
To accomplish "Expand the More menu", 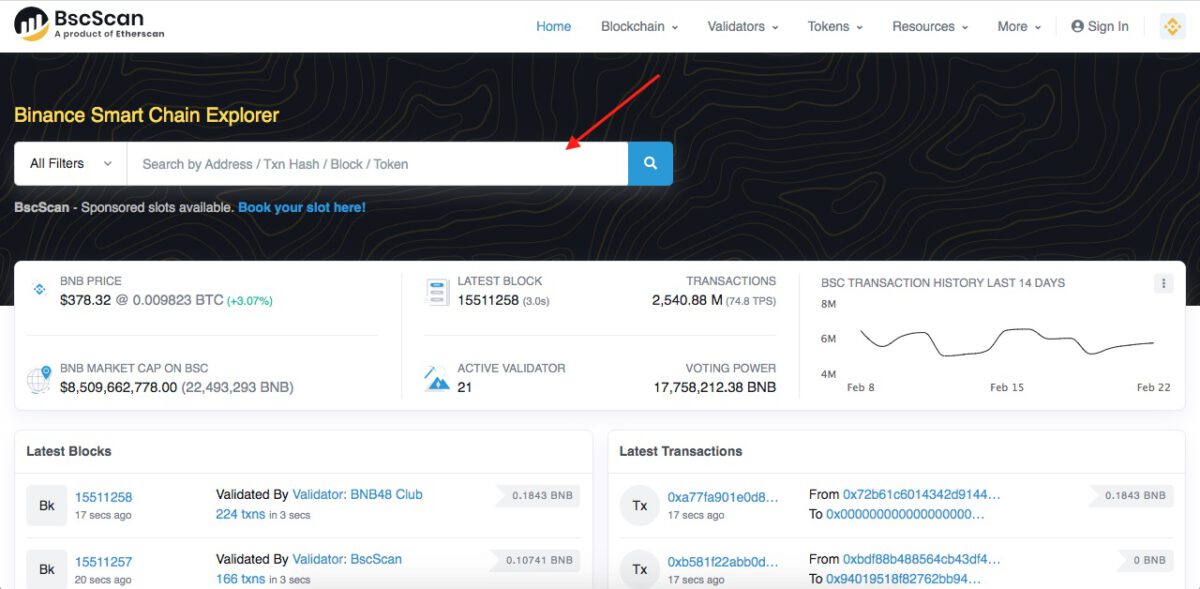I will click(1019, 27).
